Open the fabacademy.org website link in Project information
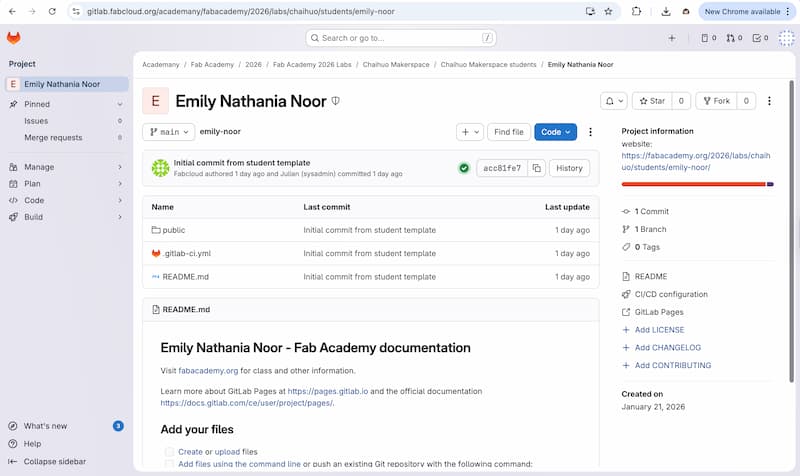The width and height of the screenshot is (800, 476). 695,161
